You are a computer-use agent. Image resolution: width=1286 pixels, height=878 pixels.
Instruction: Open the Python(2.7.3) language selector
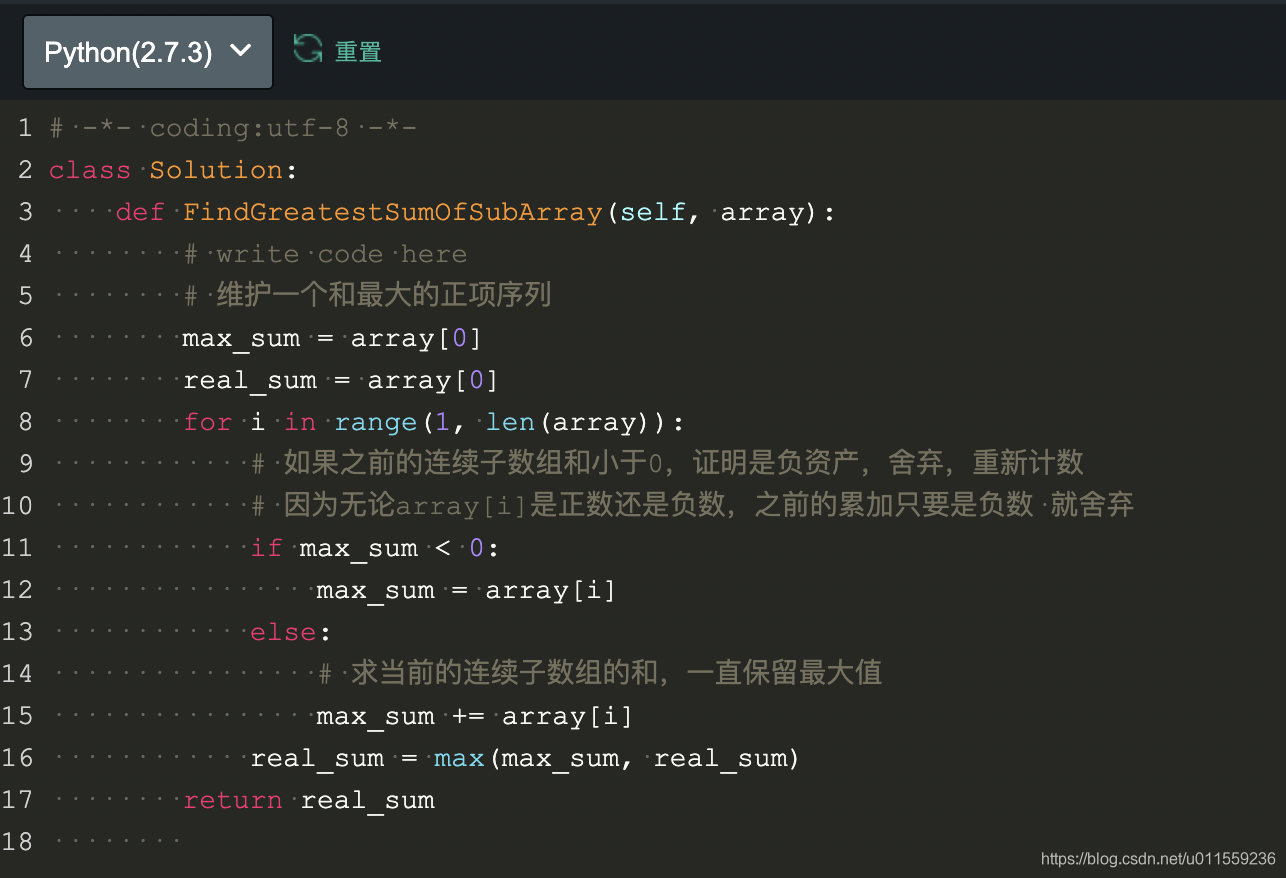[x=130, y=51]
